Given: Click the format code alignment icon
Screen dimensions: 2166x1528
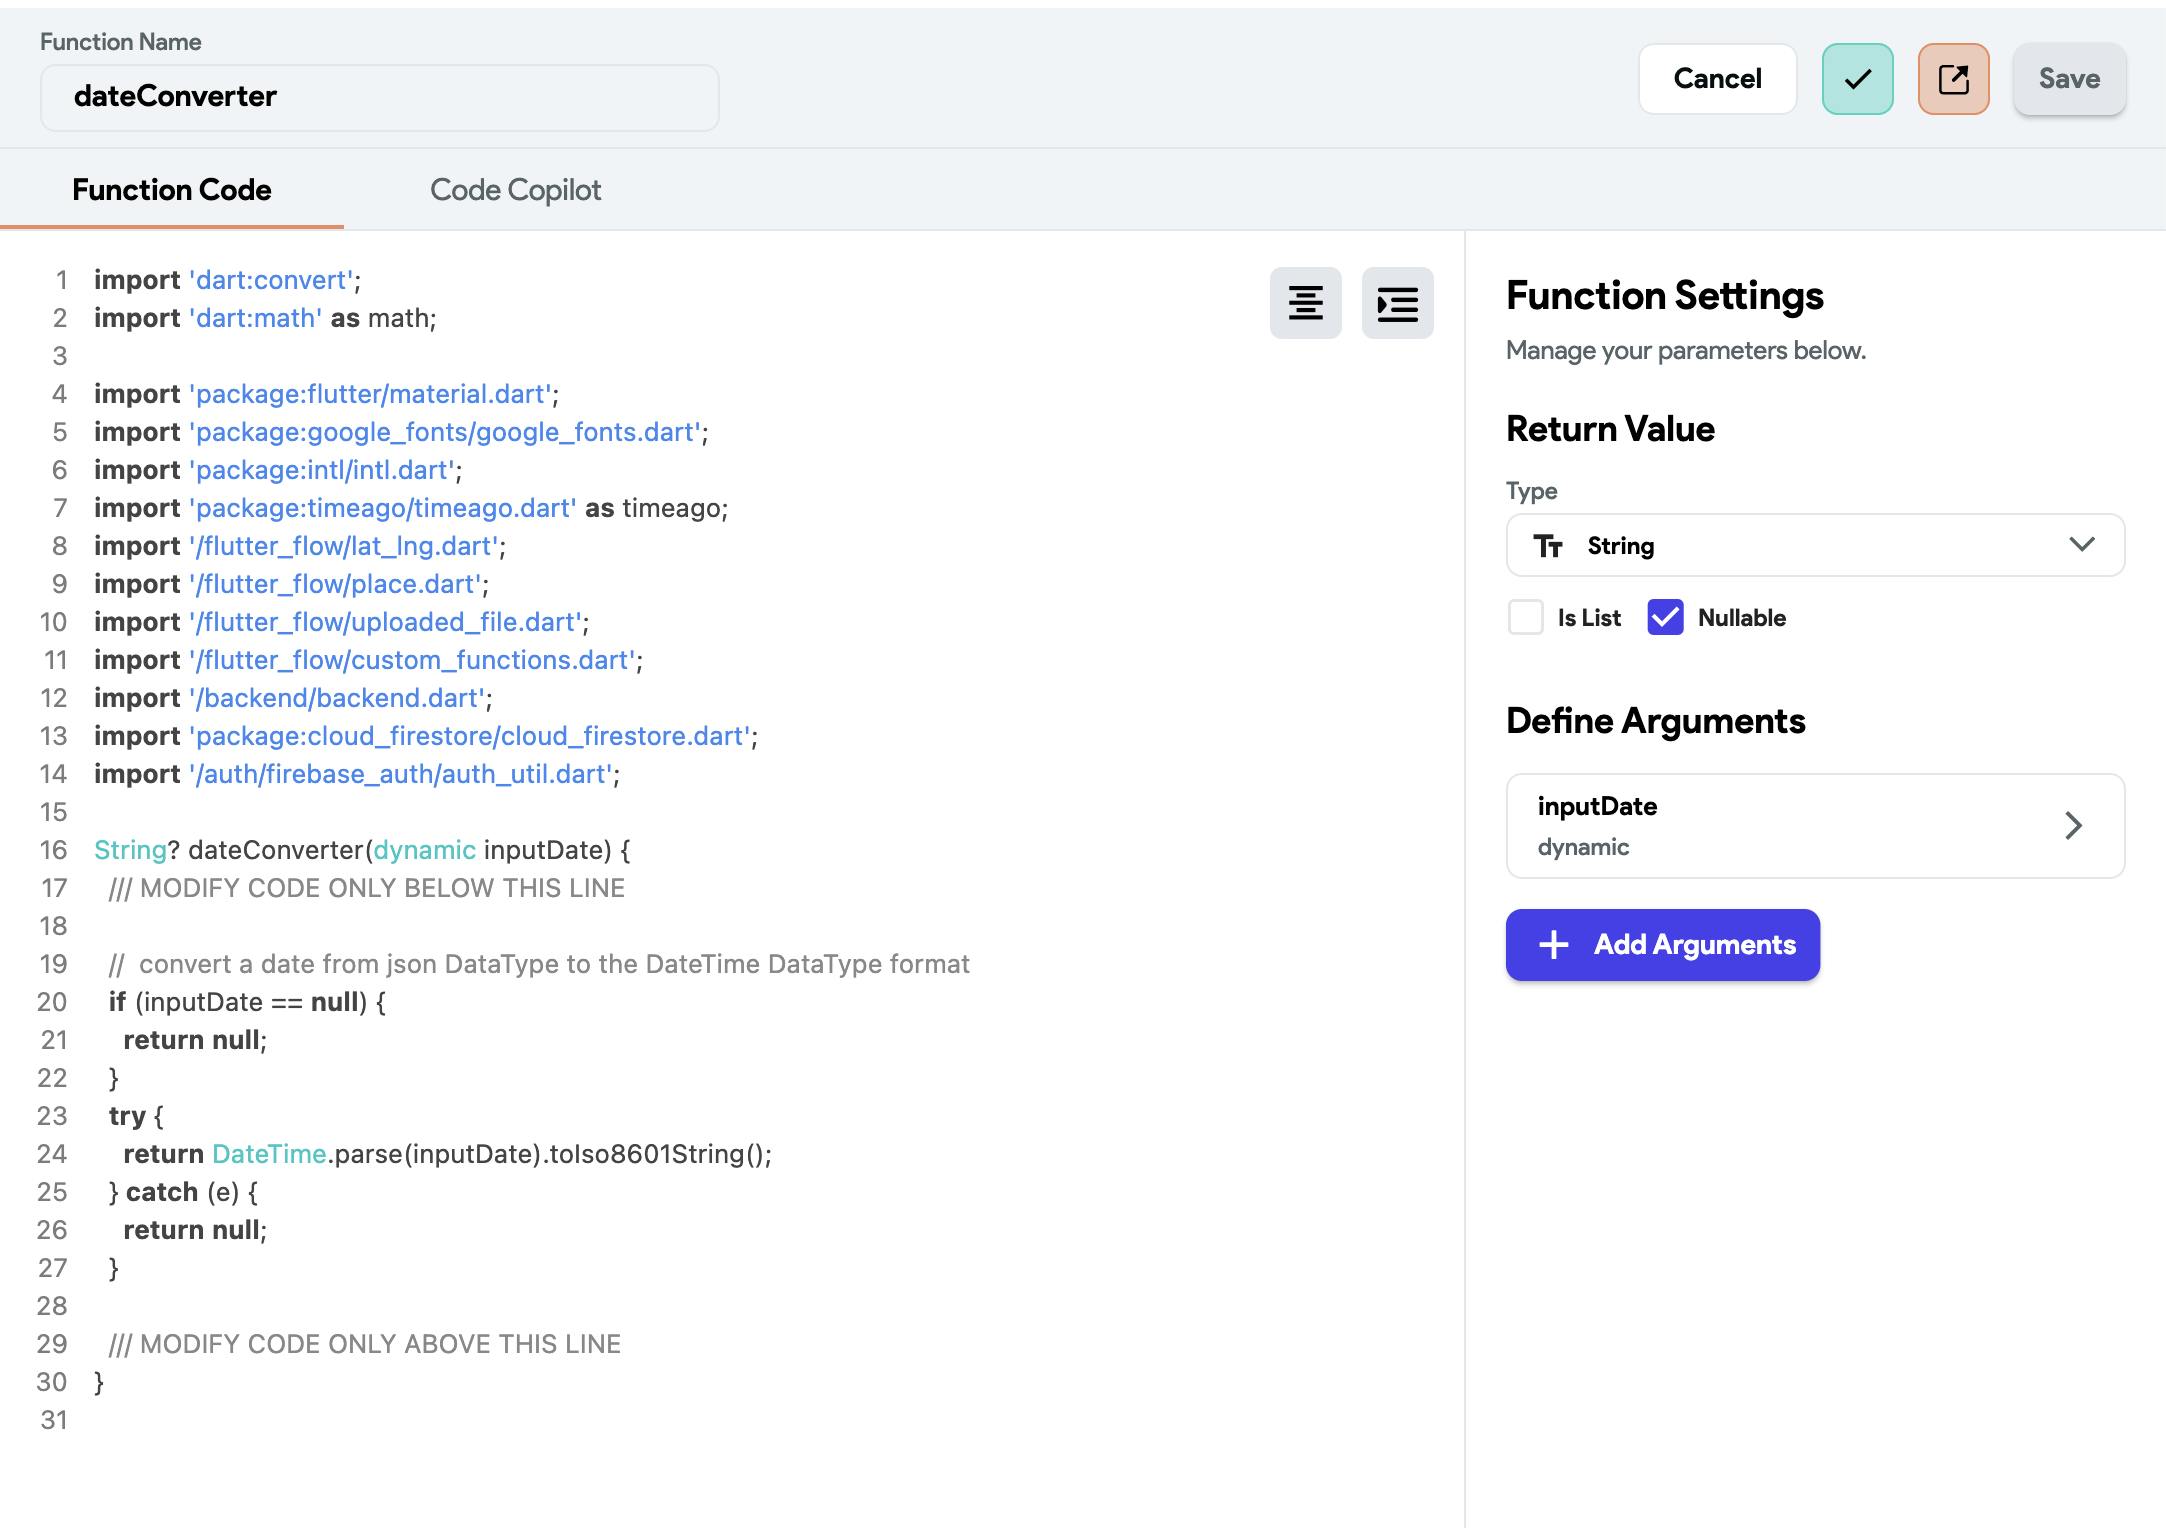Looking at the screenshot, I should point(1305,303).
